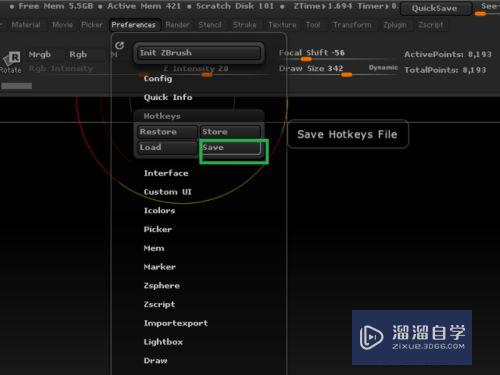Open the Stroke menu
Image resolution: width=500 pixels, height=375 pixels.
pos(245,25)
